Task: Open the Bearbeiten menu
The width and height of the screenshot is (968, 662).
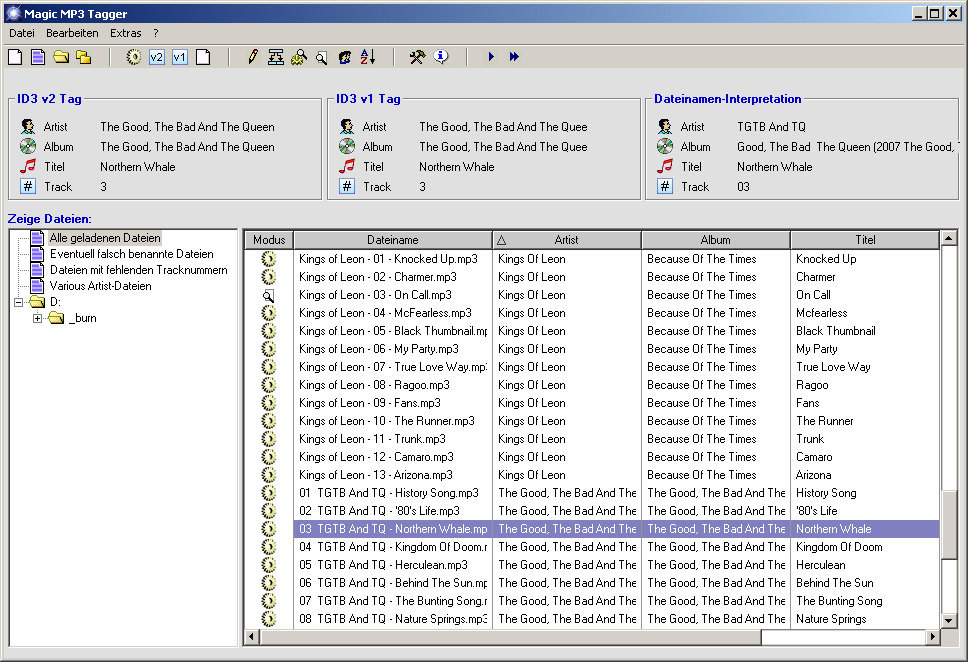Action: (72, 33)
